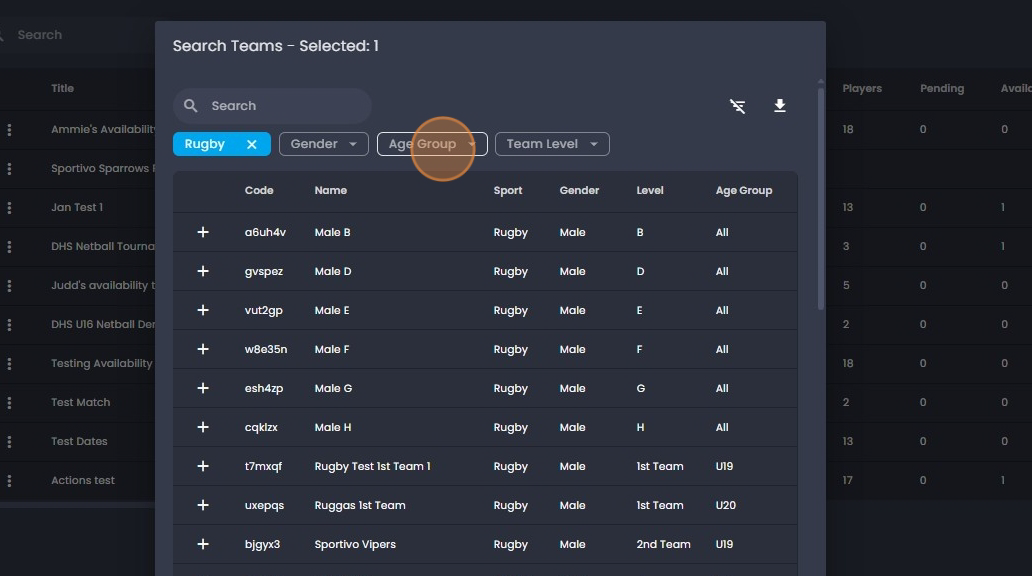Open the Age Group filter dropdown
Viewport: 1032px width, 576px height.
click(x=432, y=144)
